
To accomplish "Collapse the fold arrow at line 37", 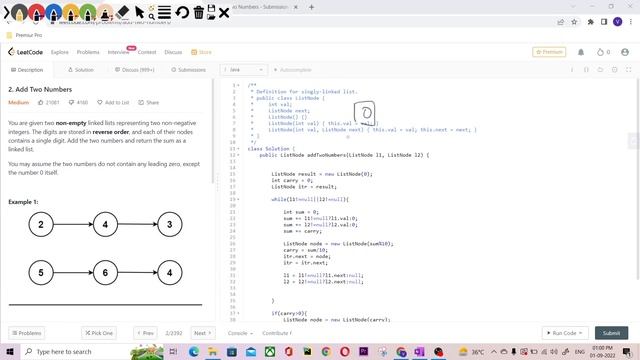I will [238, 313].
